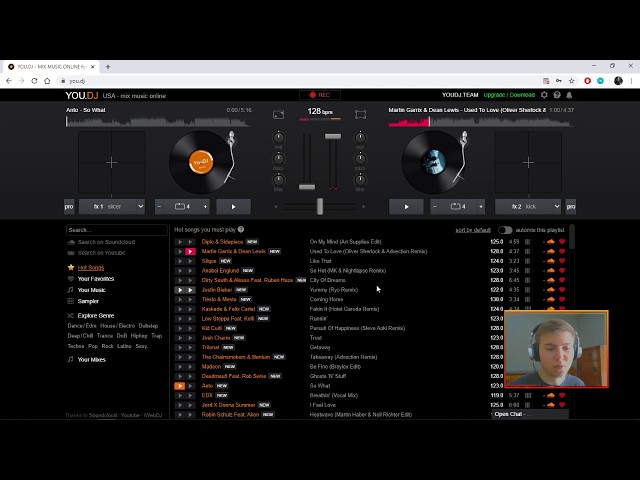Load Justin Bieber track to right deck
The width and height of the screenshot is (640, 480).
[190, 290]
